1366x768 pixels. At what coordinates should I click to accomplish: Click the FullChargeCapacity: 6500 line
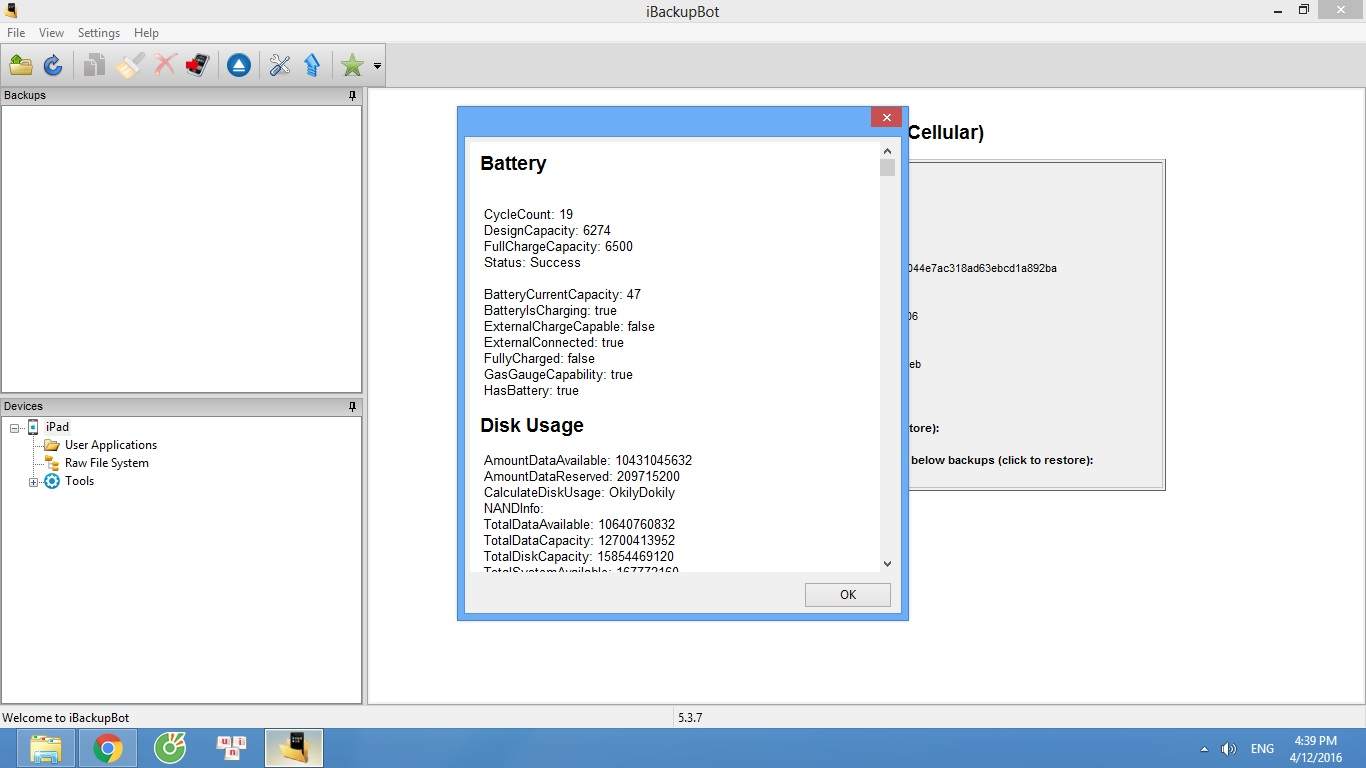[x=558, y=246]
